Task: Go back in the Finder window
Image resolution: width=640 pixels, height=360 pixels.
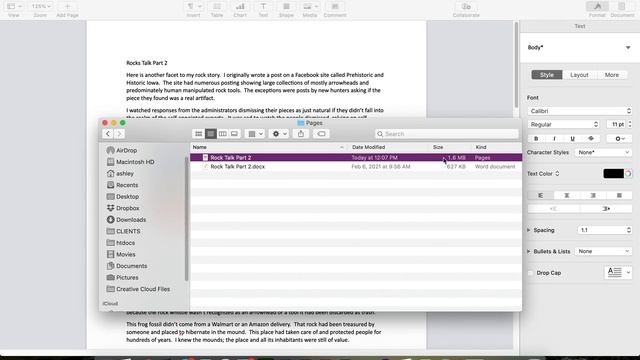Action: pyautogui.click(x=108, y=134)
